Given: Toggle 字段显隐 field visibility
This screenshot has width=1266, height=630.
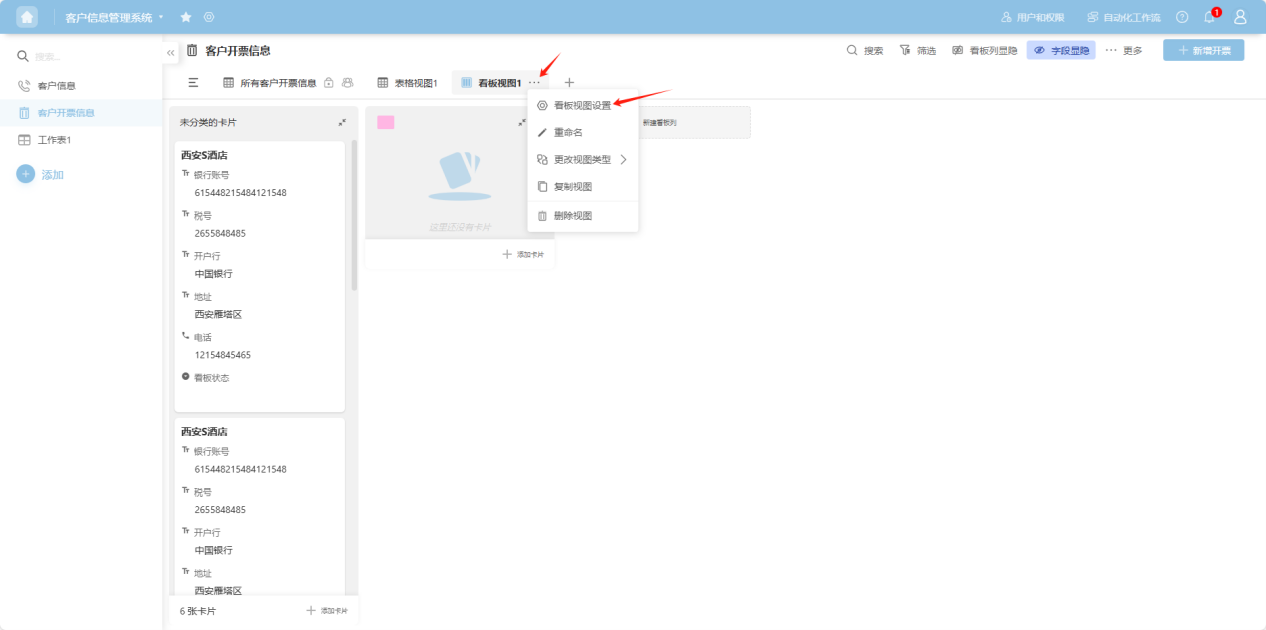Looking at the screenshot, I should (1061, 50).
